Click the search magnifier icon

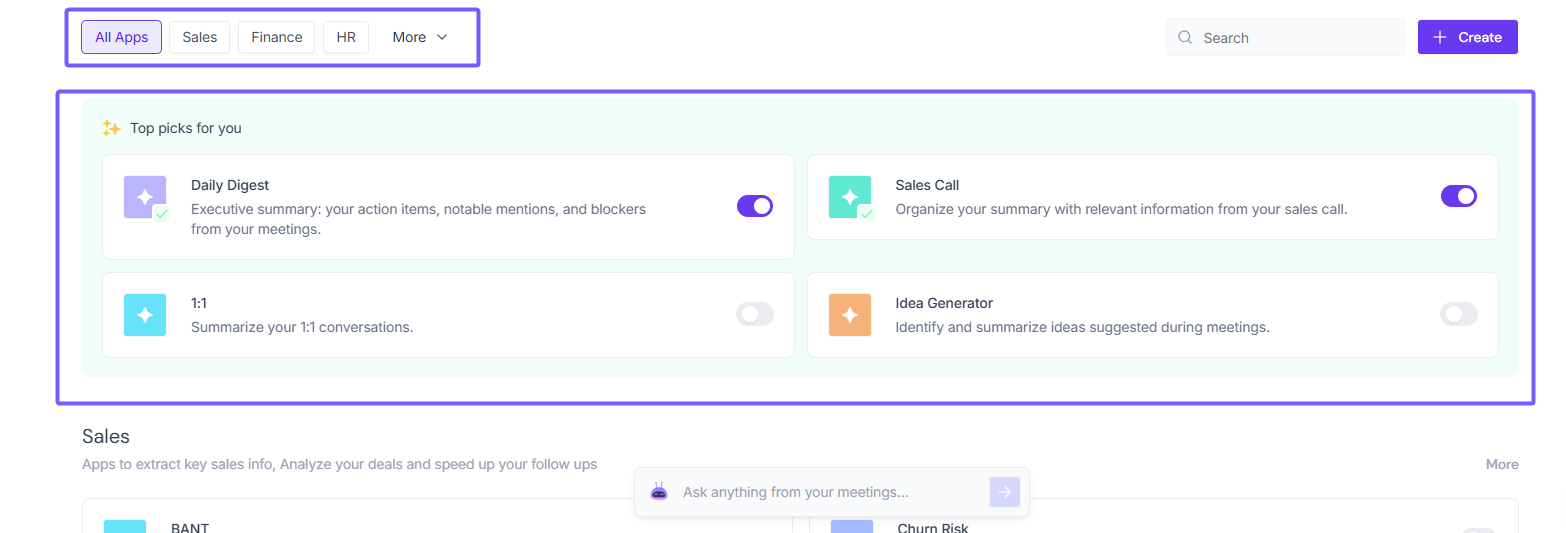[x=1185, y=38]
